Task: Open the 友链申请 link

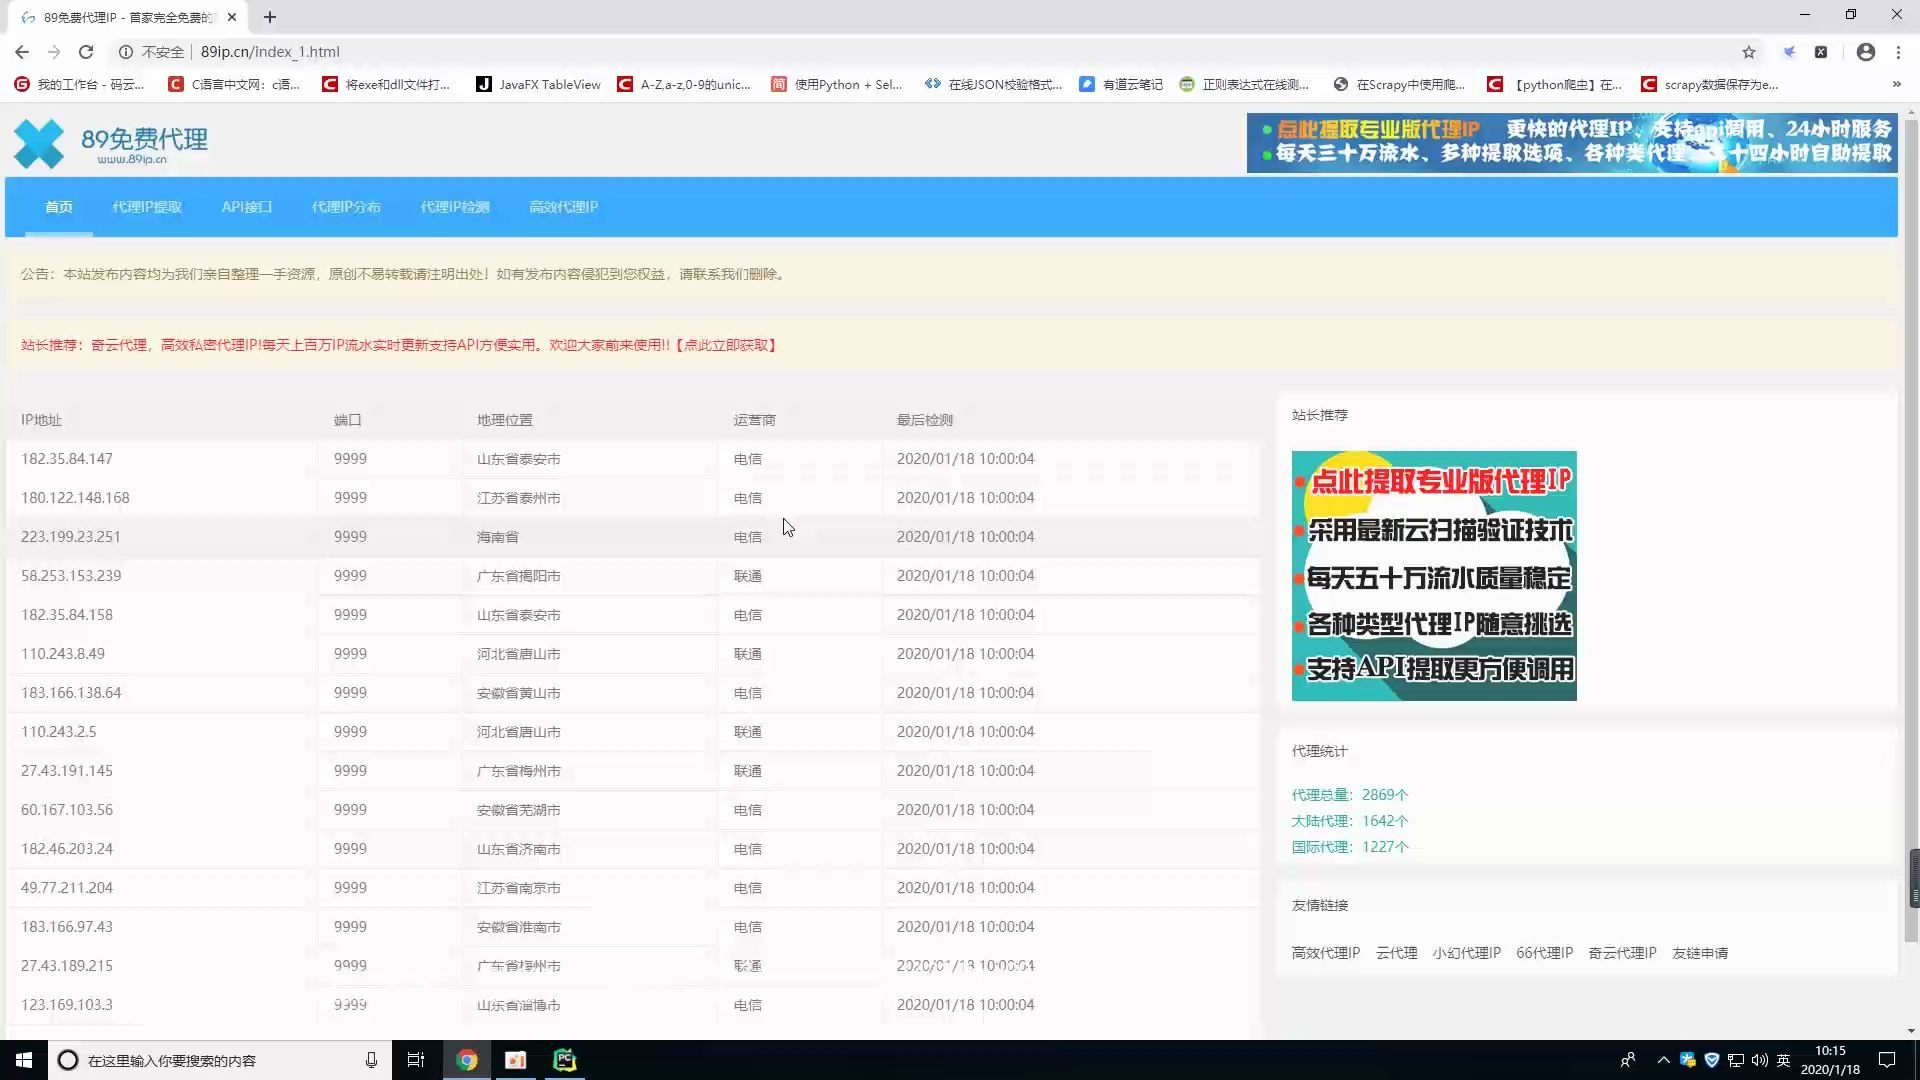Action: tap(1700, 952)
